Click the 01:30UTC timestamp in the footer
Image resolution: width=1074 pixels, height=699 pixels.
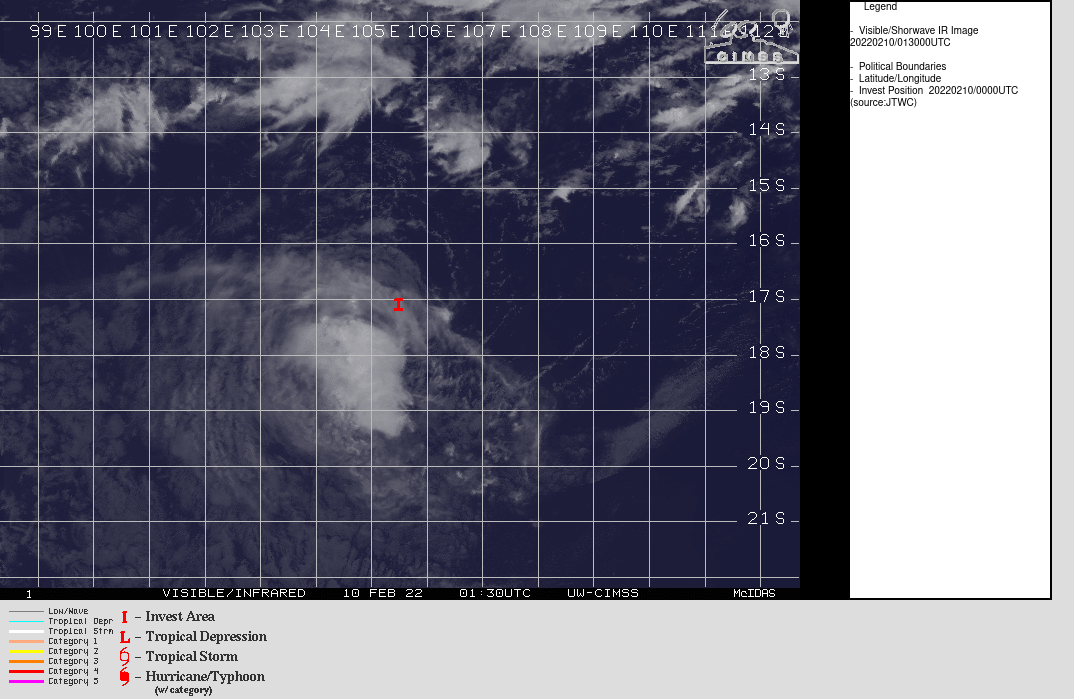(x=495, y=593)
